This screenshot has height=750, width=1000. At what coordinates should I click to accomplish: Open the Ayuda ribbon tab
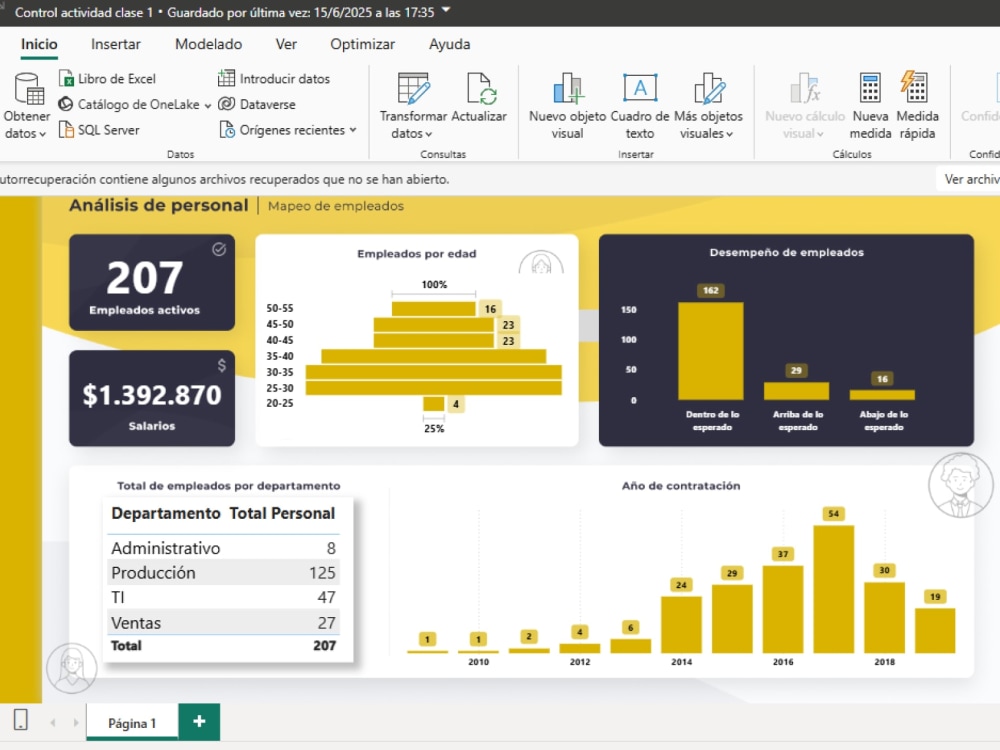(450, 44)
